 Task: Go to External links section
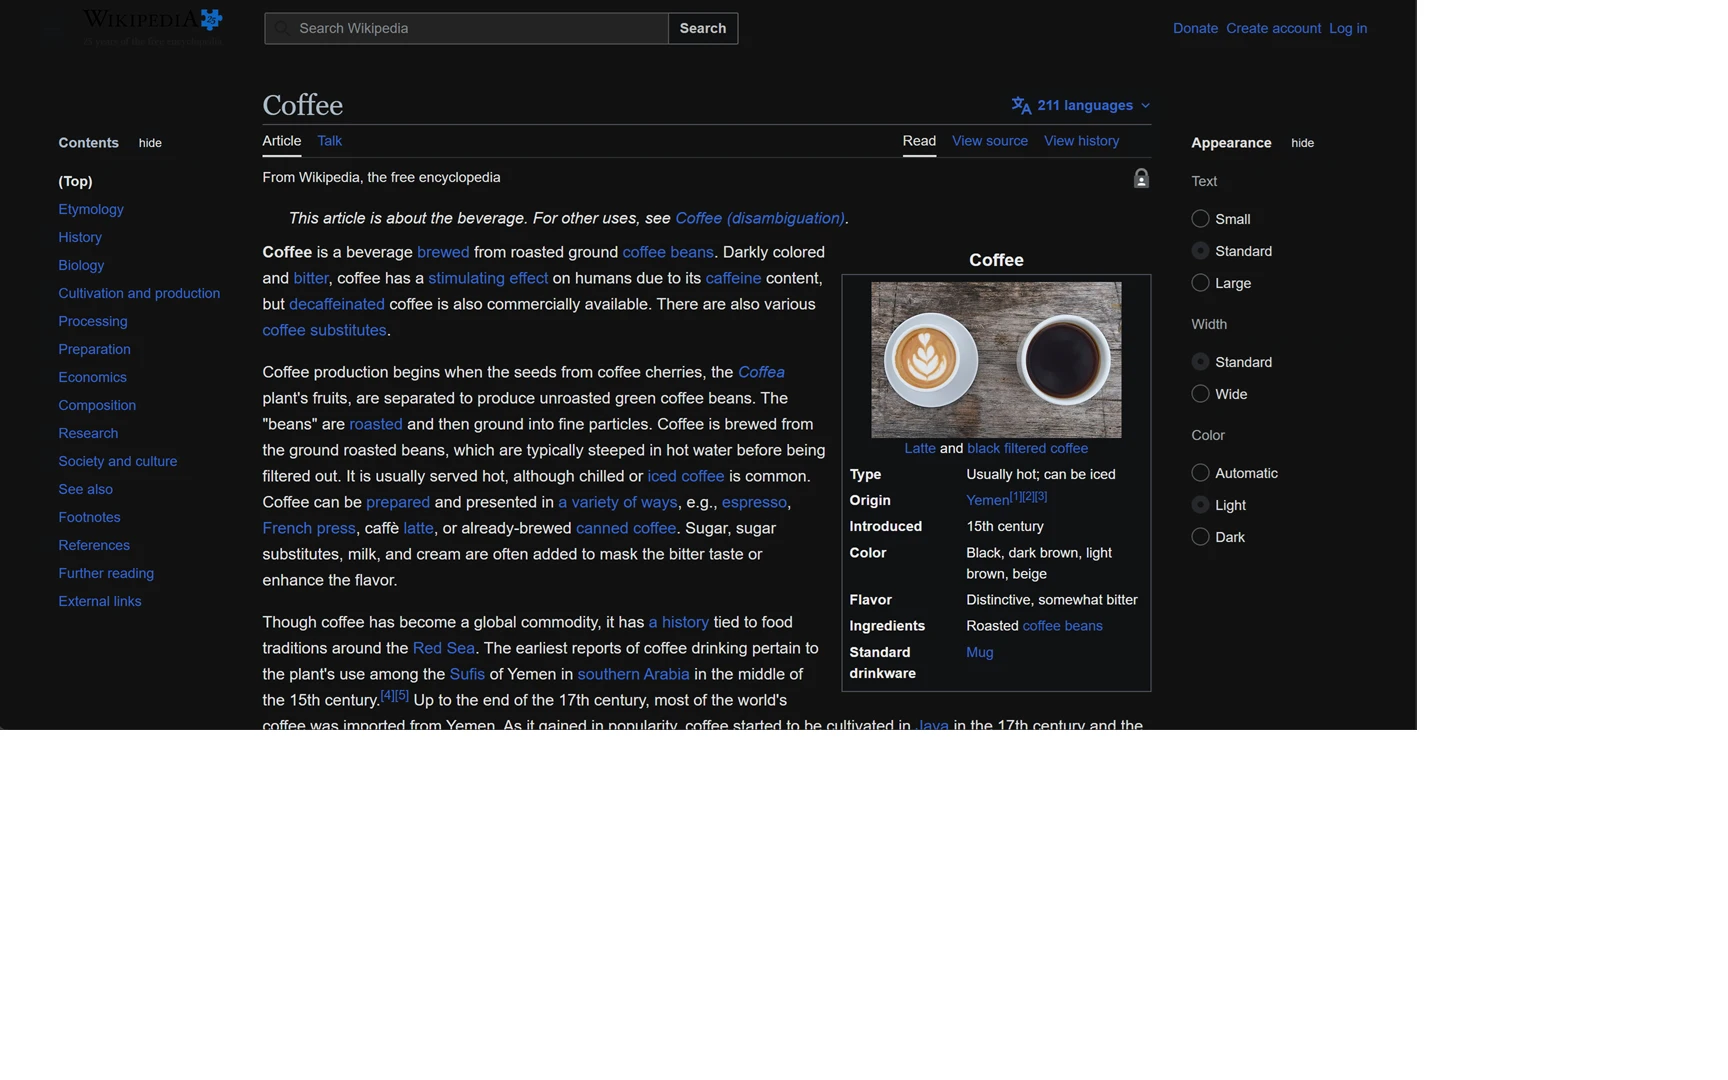click(100, 601)
